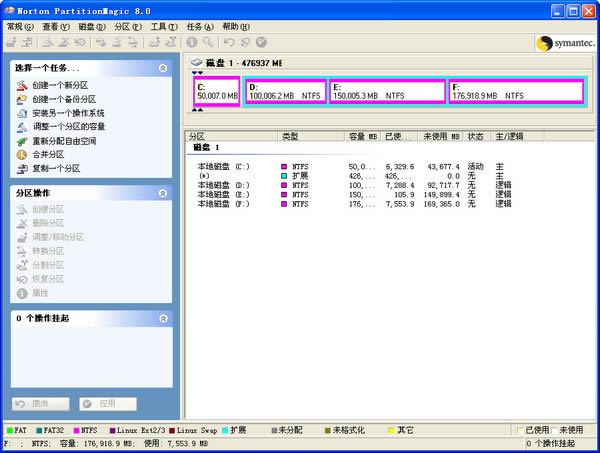Collapse the 分区操作 panel
This screenshot has height=453, width=600.
pos(163,193)
